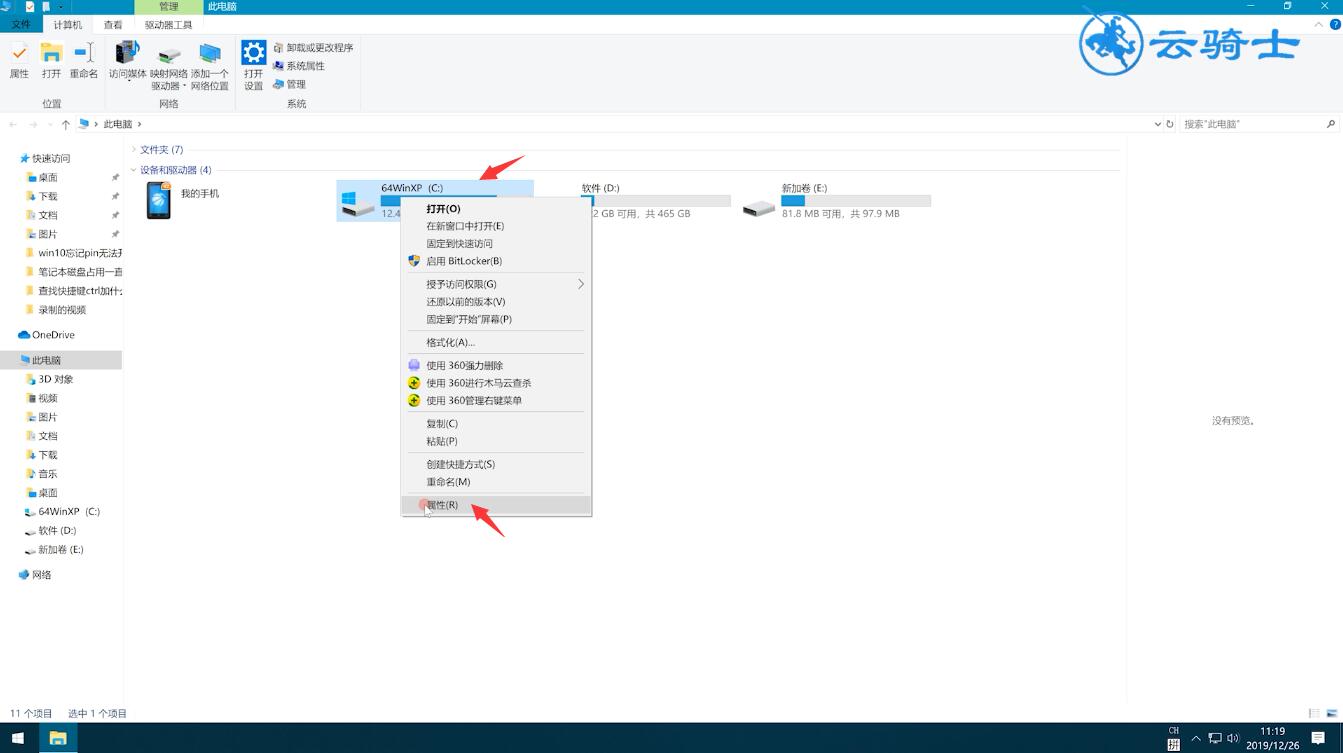Image resolution: width=1343 pixels, height=753 pixels.
Task: Expand the 文件夹 (7) group
Action: [134, 150]
